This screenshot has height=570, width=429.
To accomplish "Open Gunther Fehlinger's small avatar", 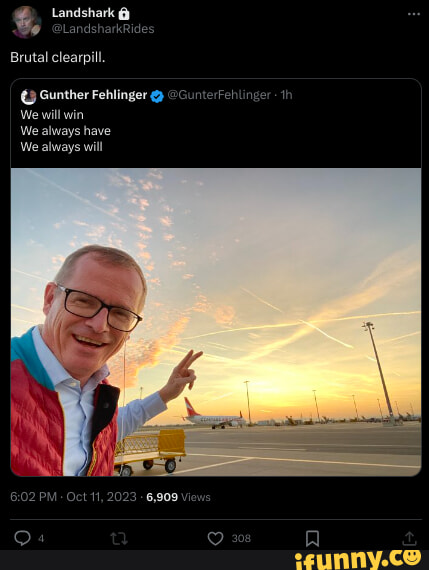I will tap(28, 96).
